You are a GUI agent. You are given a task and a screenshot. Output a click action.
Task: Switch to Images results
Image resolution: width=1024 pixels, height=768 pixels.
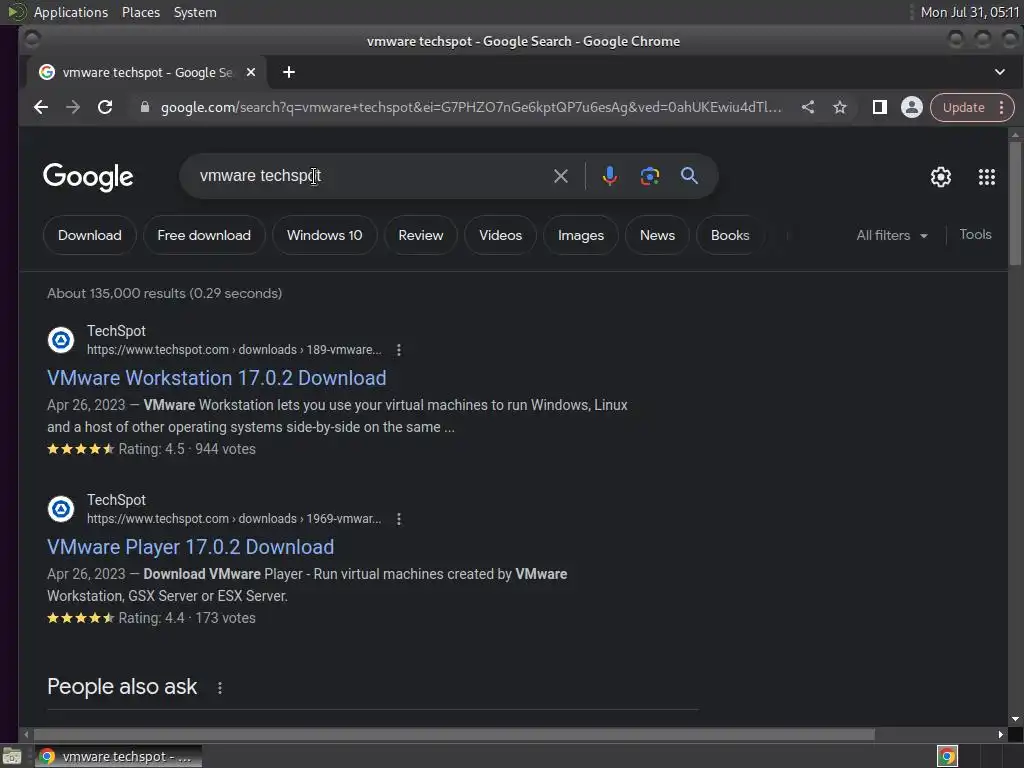581,235
